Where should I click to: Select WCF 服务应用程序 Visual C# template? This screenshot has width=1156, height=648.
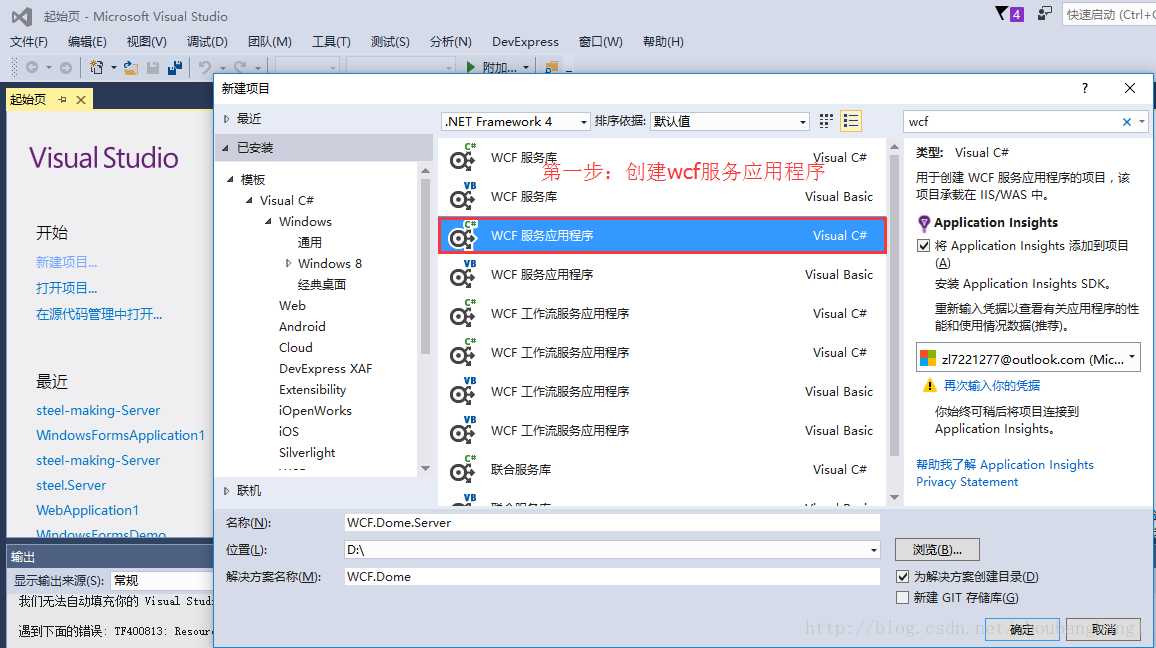tap(661, 236)
